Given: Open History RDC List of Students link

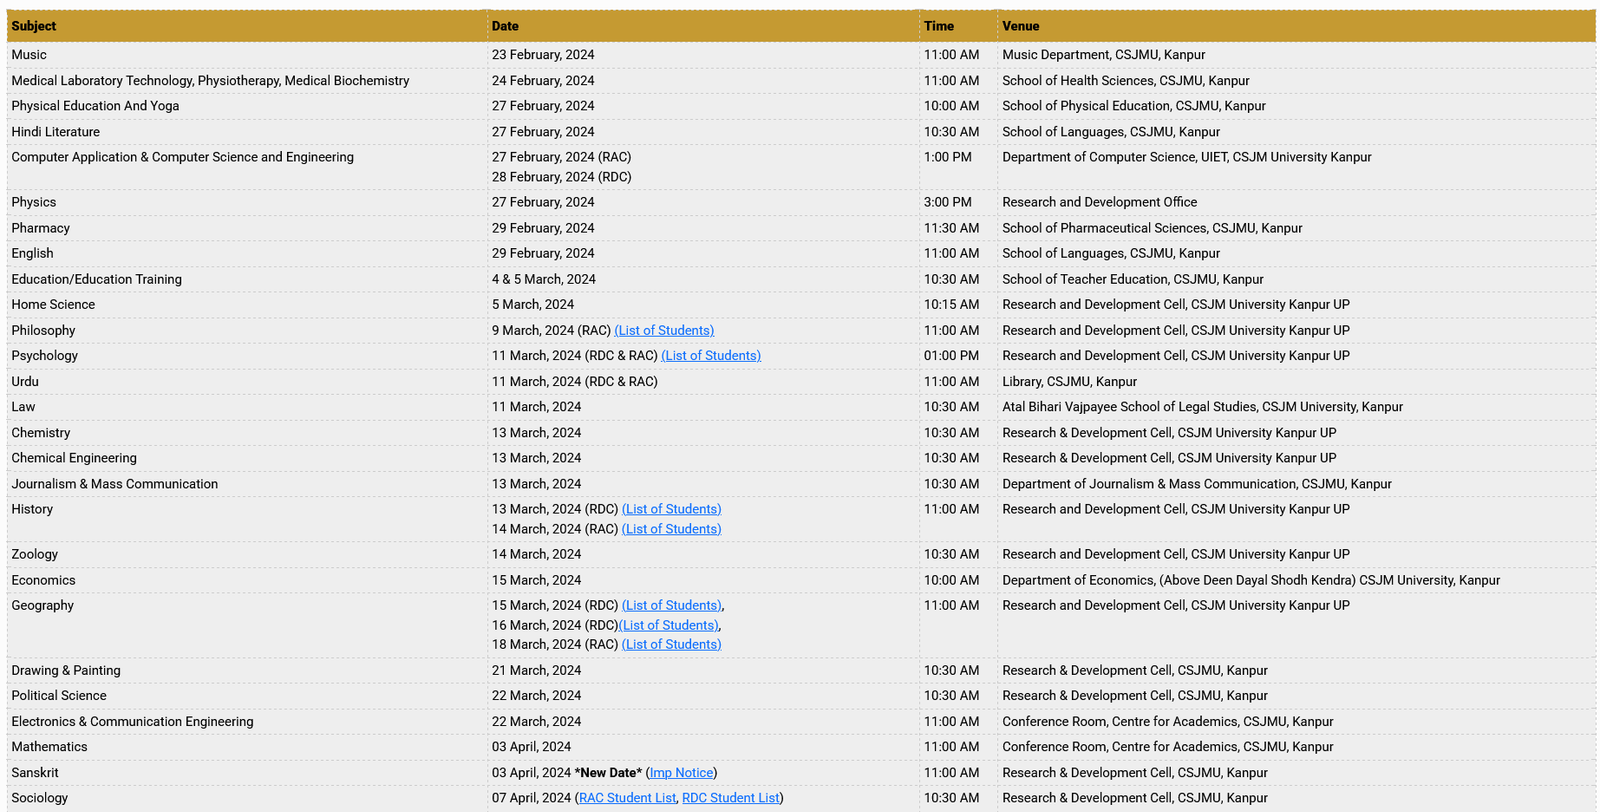Looking at the screenshot, I should (x=671, y=509).
